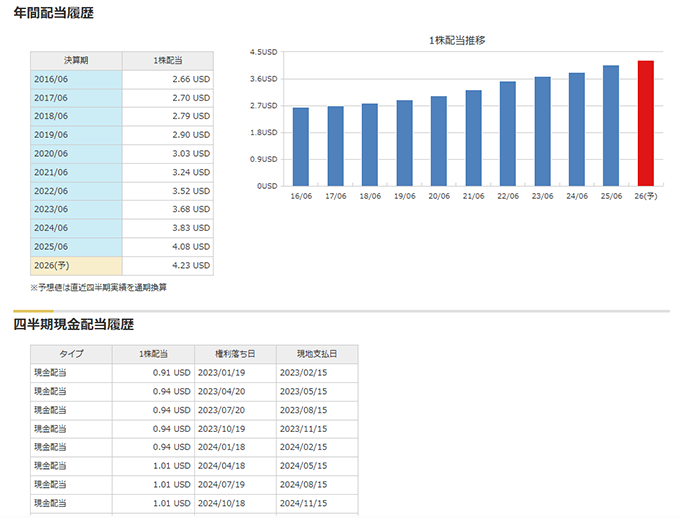Viewport: 680px width, 518px height.
Task: Click the 20/06 bar in the chart
Action: [x=438, y=141]
